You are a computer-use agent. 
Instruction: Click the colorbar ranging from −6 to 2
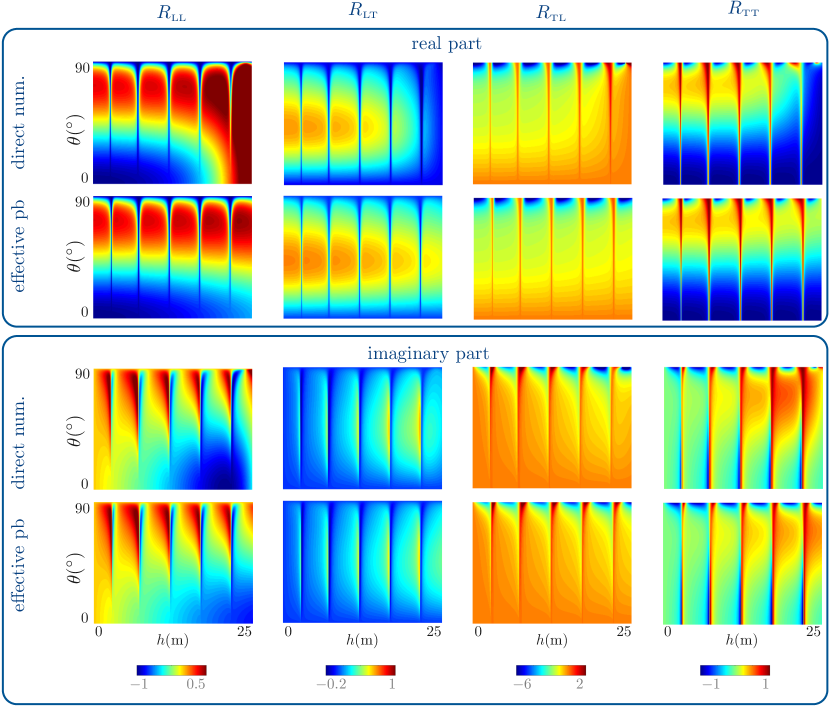coord(551,670)
